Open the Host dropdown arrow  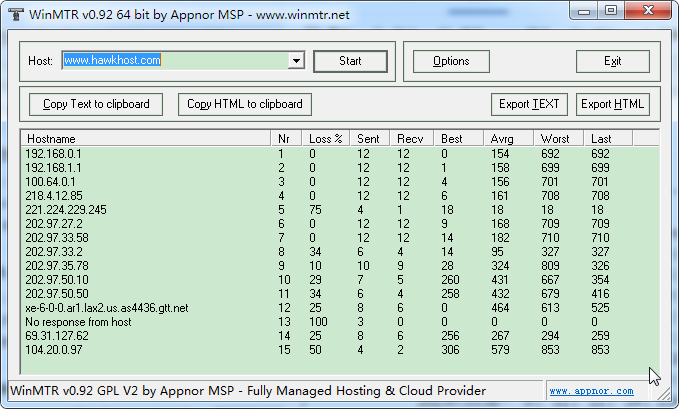(296, 61)
